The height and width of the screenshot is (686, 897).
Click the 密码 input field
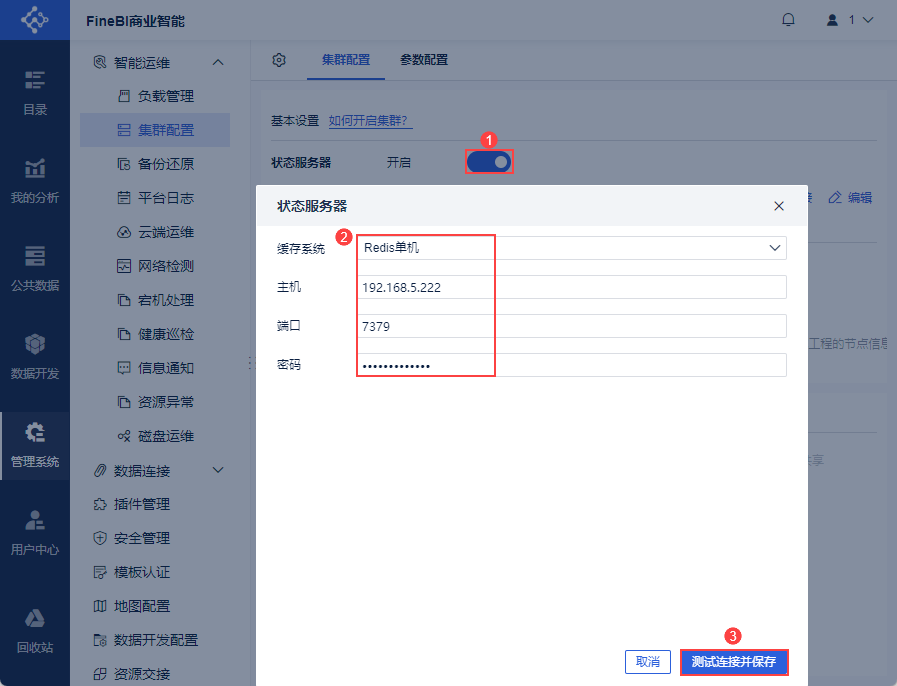571,365
